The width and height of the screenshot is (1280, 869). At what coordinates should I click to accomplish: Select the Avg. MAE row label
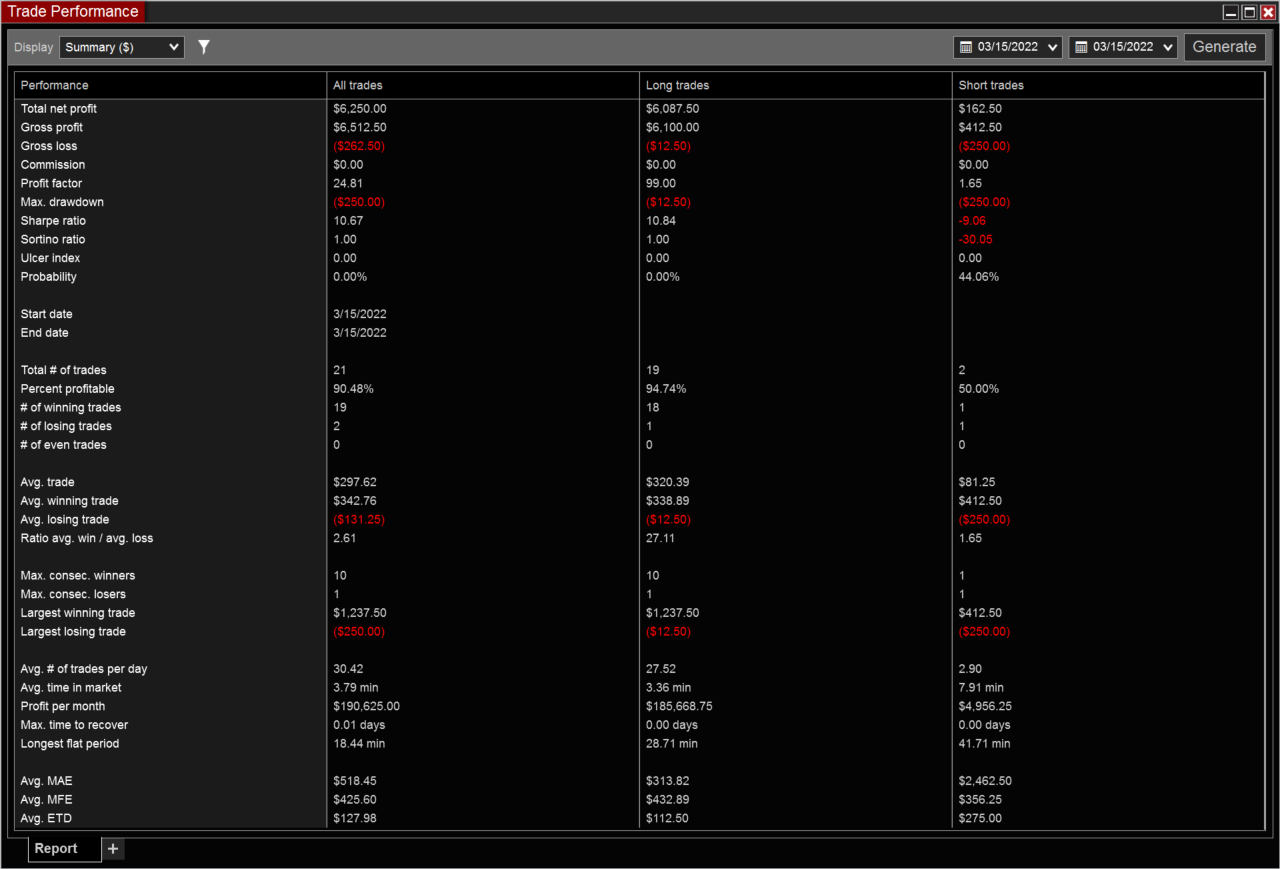pyautogui.click(x=47, y=781)
